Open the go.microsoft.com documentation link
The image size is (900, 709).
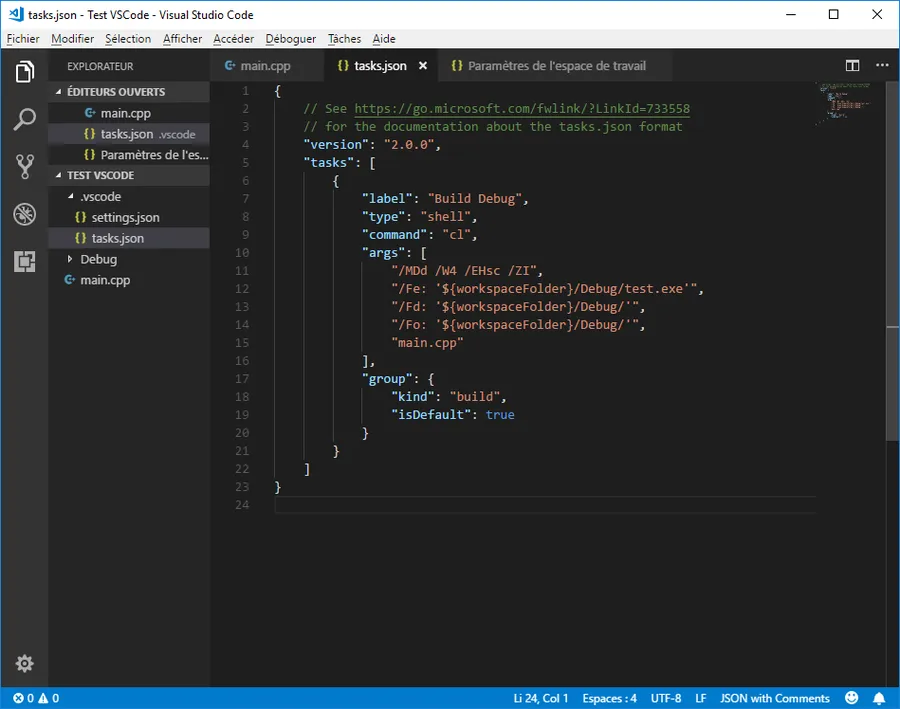522,109
